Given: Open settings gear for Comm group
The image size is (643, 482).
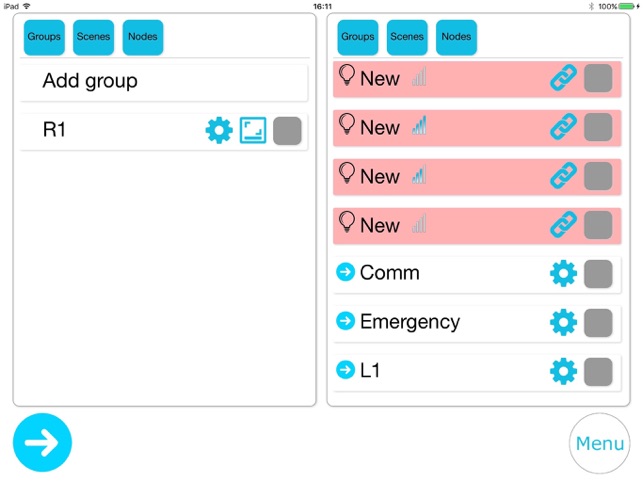Looking at the screenshot, I should click(564, 273).
